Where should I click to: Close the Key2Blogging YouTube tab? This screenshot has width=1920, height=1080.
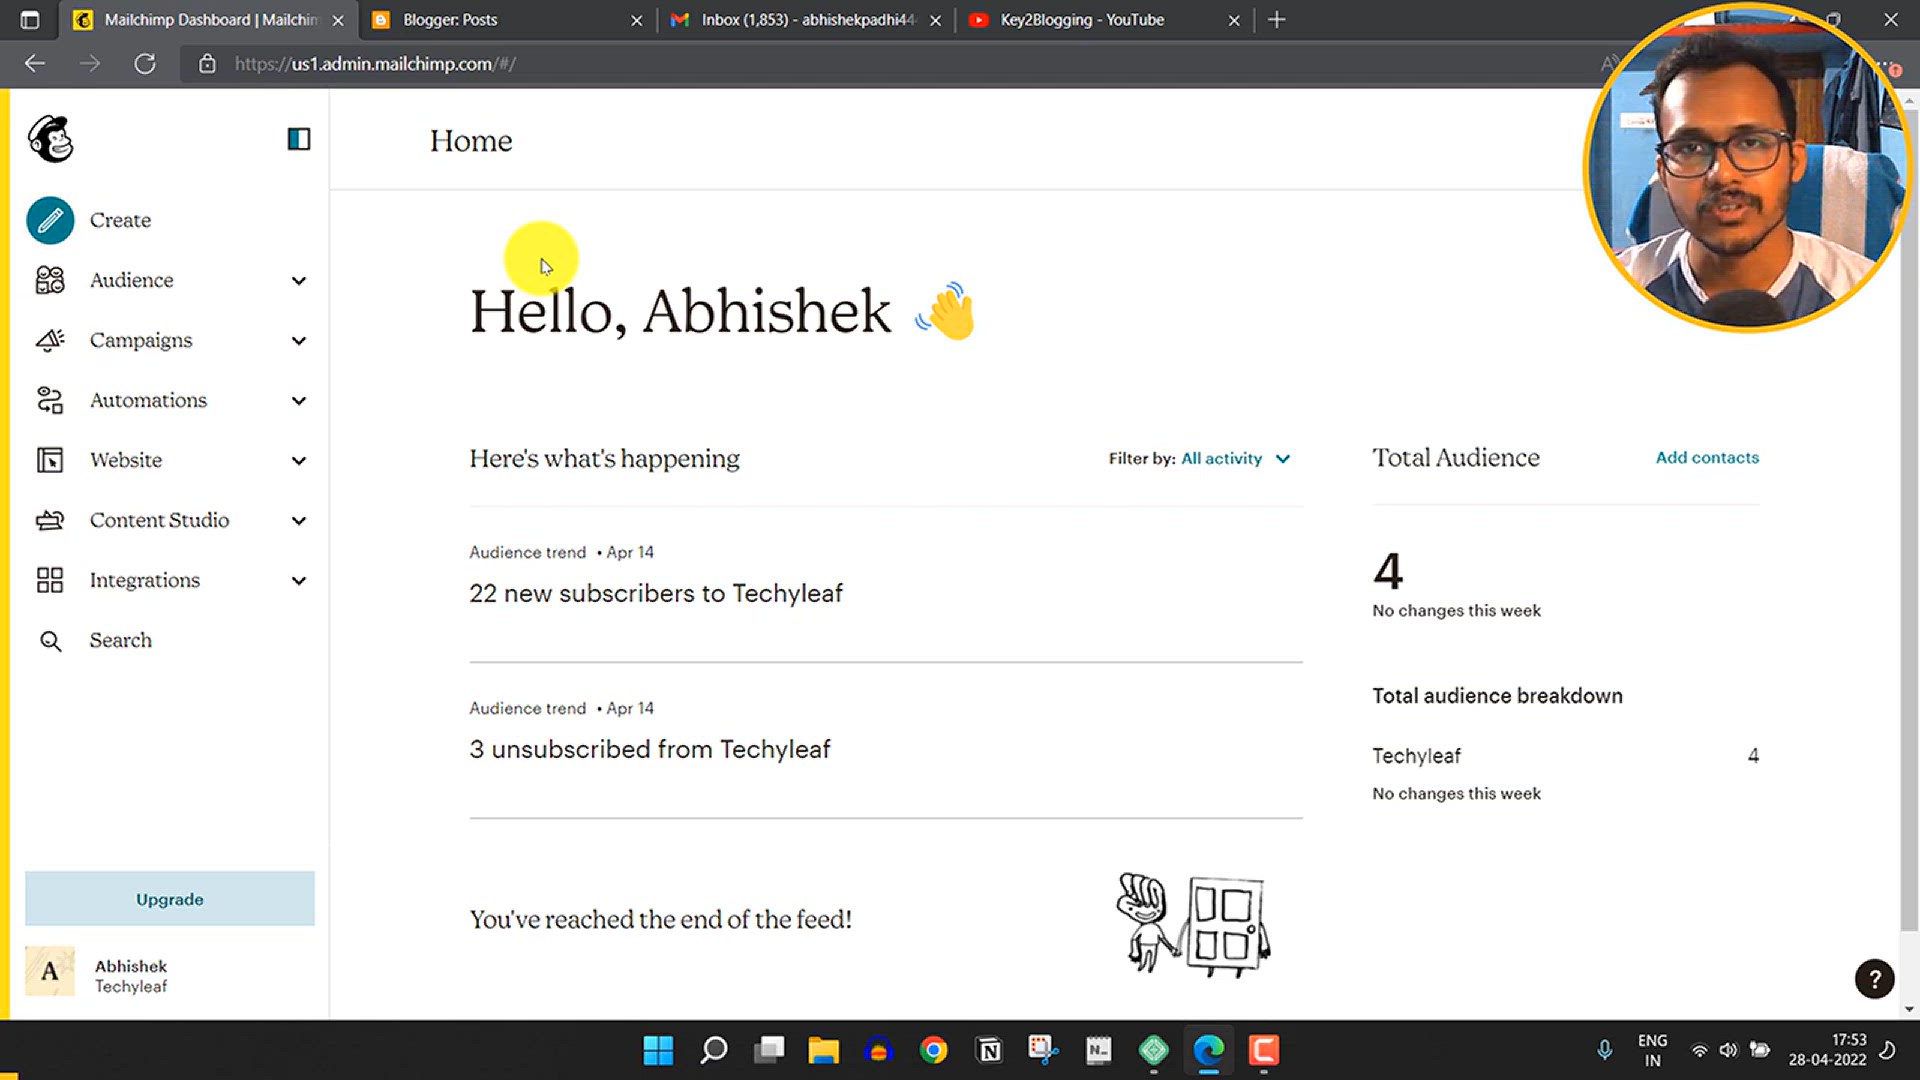point(1234,20)
